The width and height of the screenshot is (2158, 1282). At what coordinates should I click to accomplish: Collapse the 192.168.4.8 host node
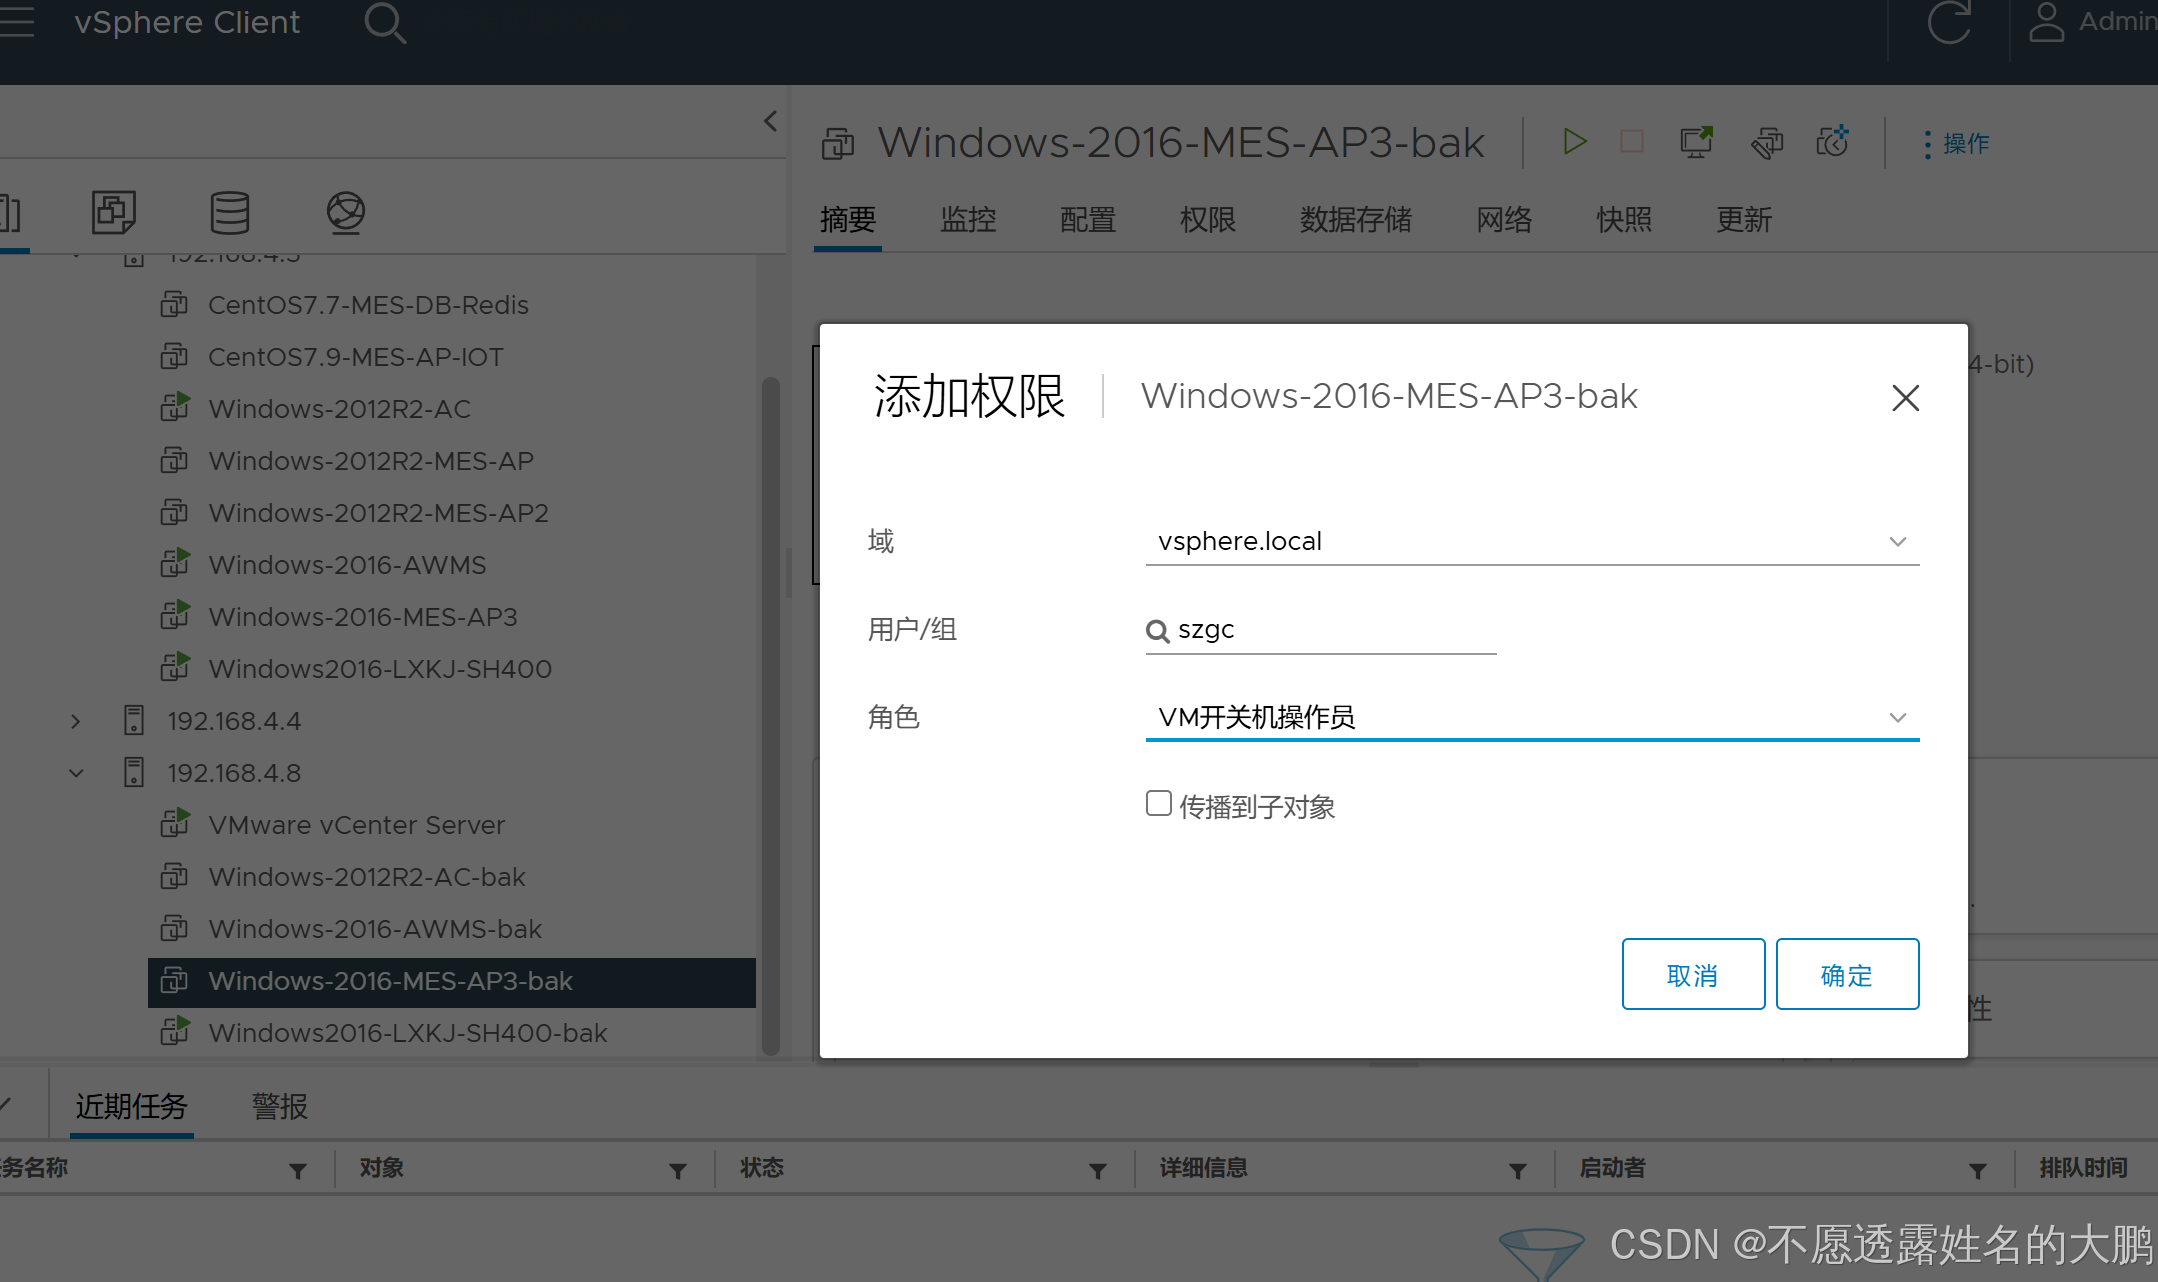click(x=76, y=773)
